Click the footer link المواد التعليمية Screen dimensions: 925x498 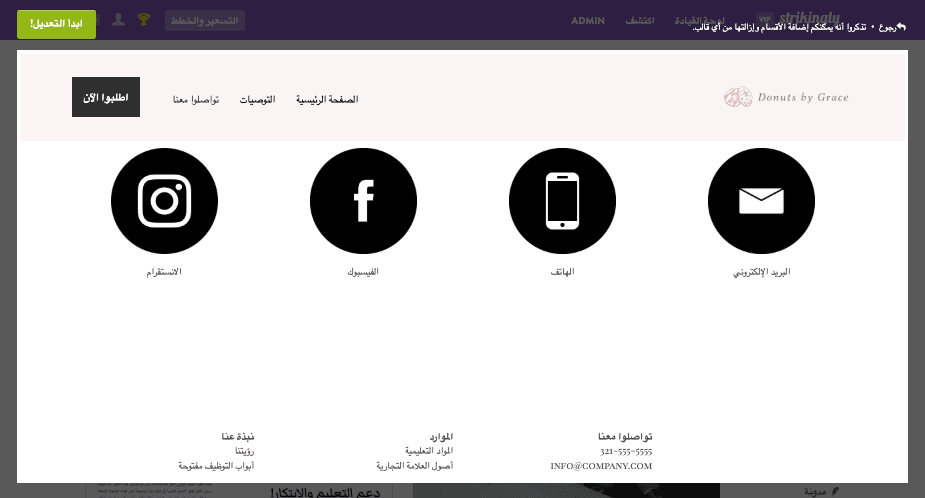pyautogui.click(x=429, y=451)
